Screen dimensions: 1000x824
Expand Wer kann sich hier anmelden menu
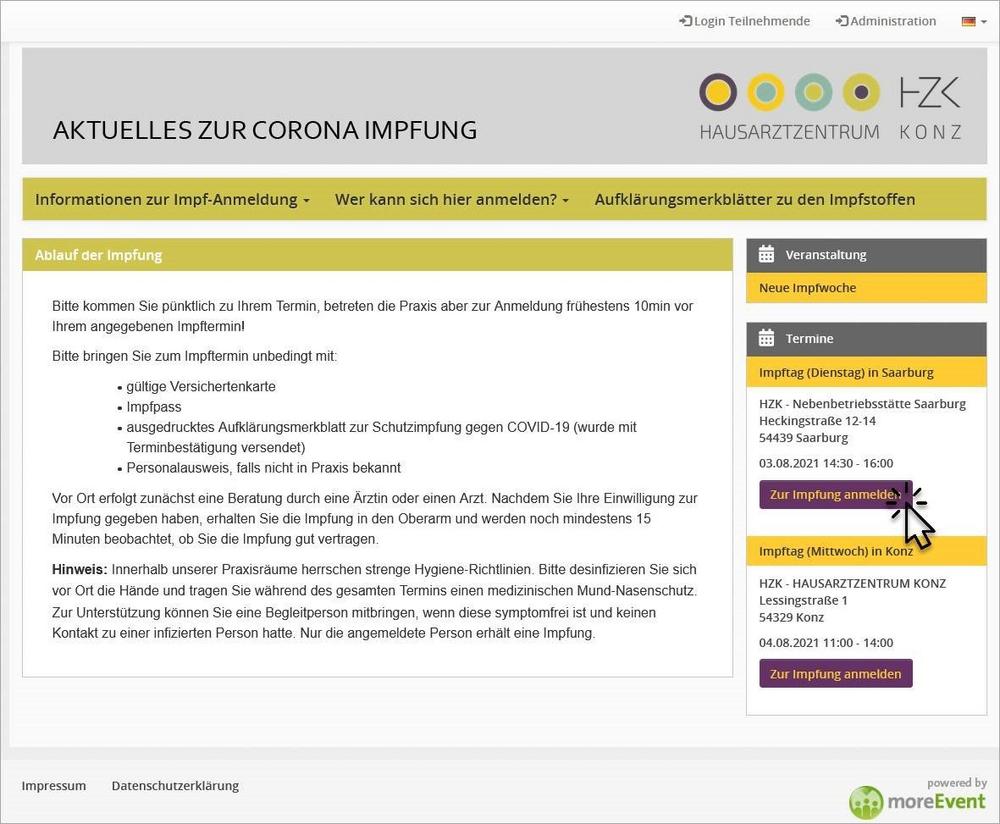tap(452, 200)
